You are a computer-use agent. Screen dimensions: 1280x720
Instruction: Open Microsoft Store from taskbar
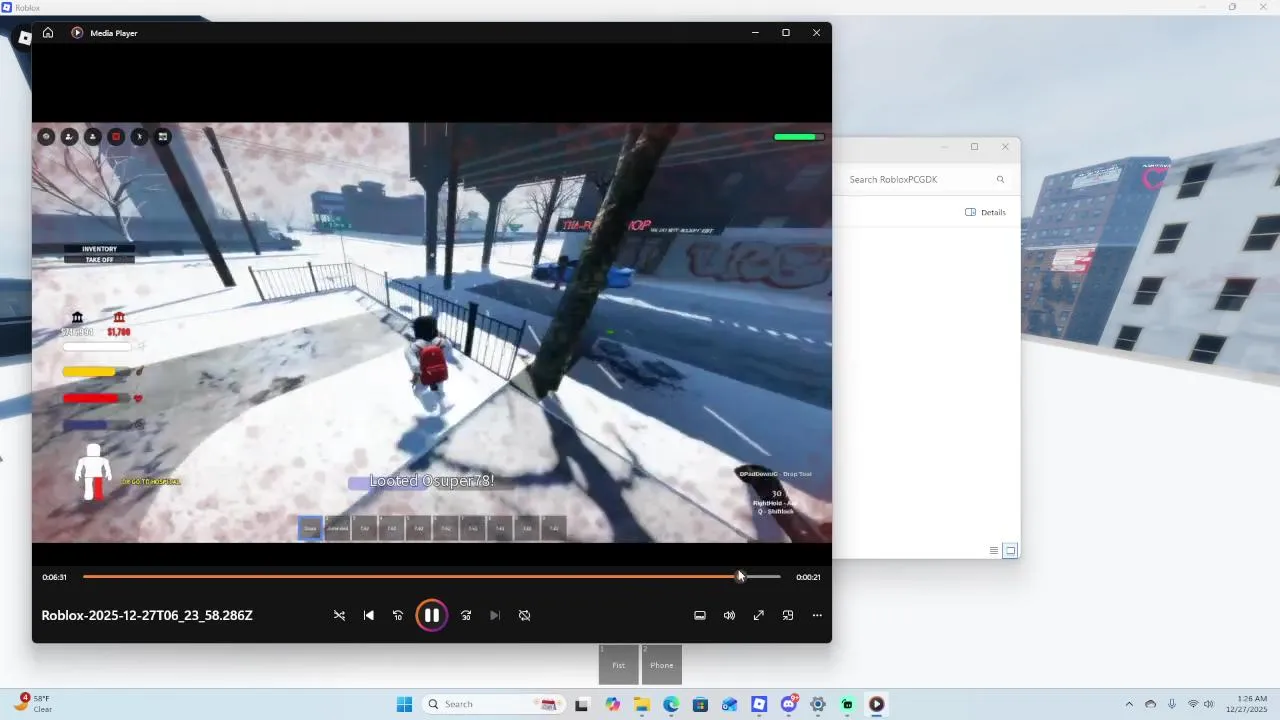pos(700,704)
